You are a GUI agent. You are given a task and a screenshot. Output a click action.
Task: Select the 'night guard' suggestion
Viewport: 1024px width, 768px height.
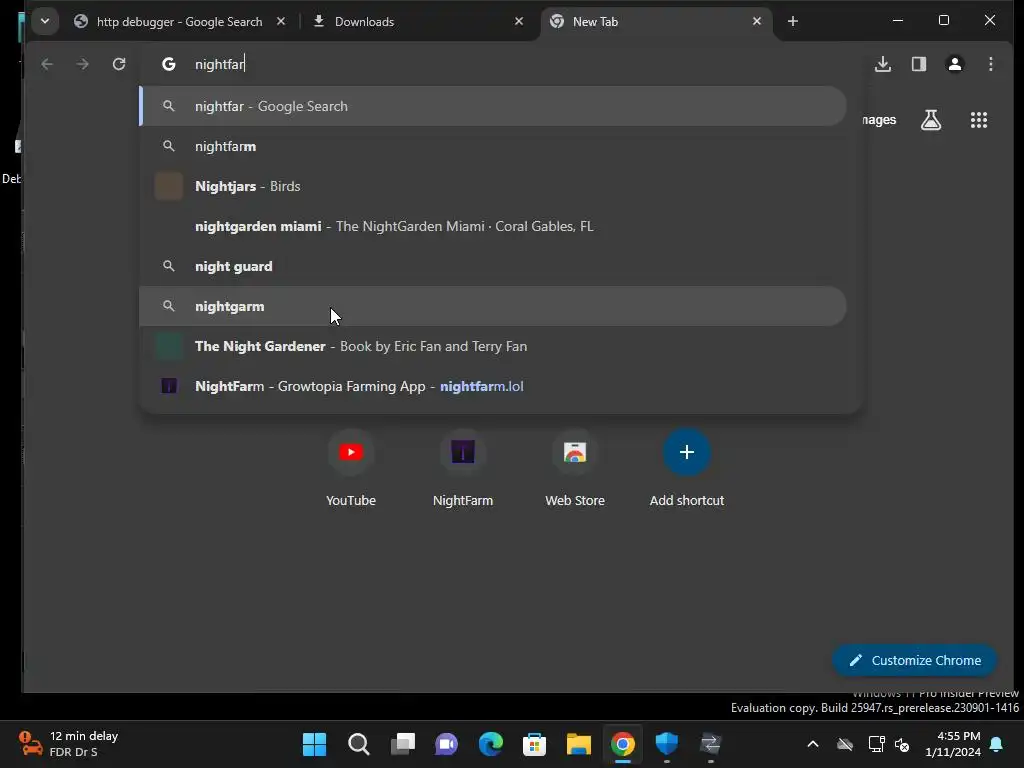pyautogui.click(x=493, y=266)
